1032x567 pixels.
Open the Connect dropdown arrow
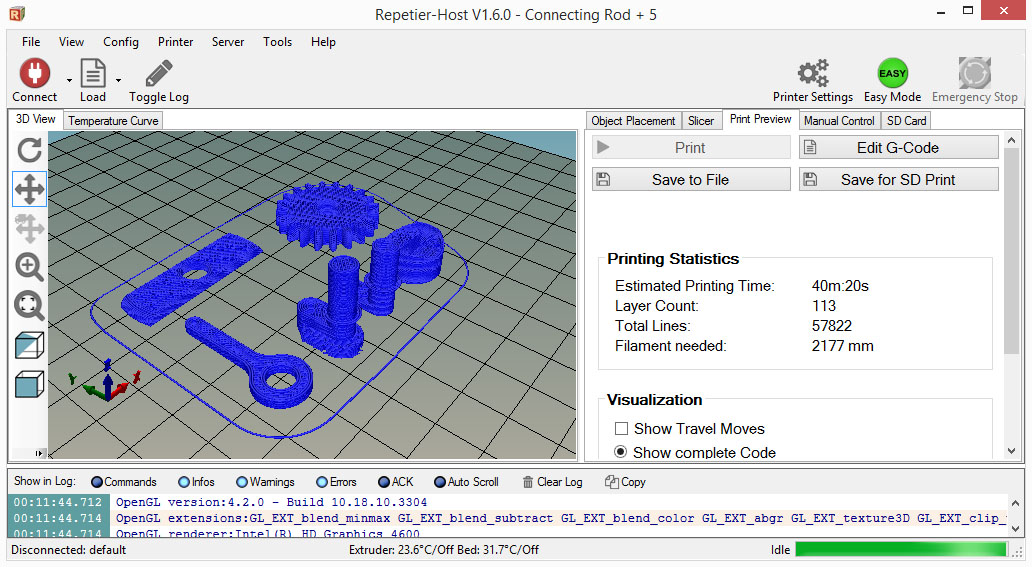click(x=69, y=80)
